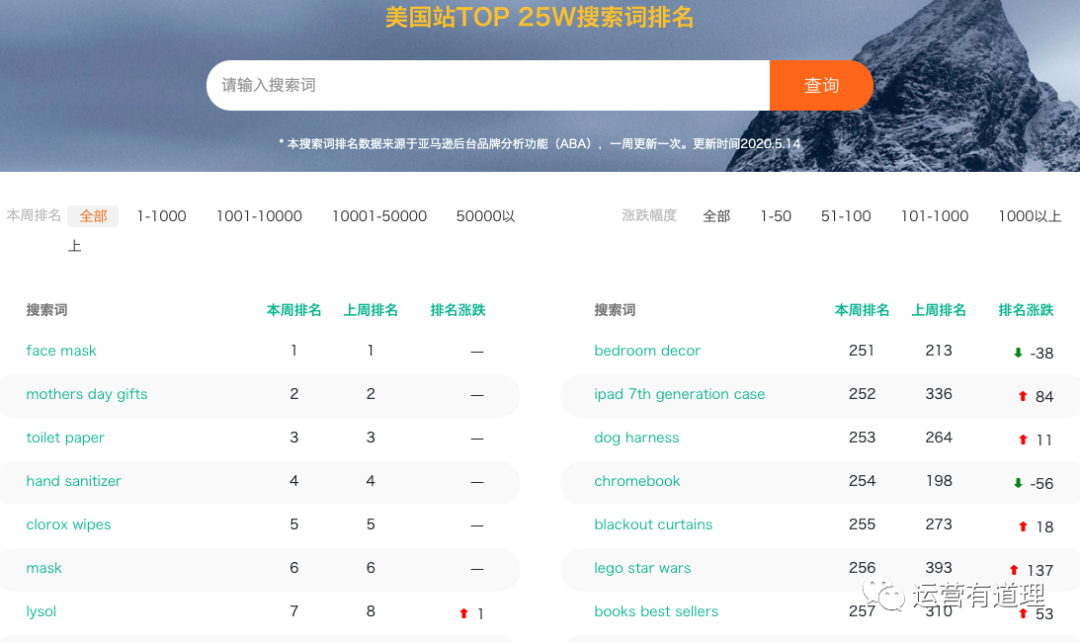
Task: Select the 全部 weekly rank filter
Action: pos(93,216)
